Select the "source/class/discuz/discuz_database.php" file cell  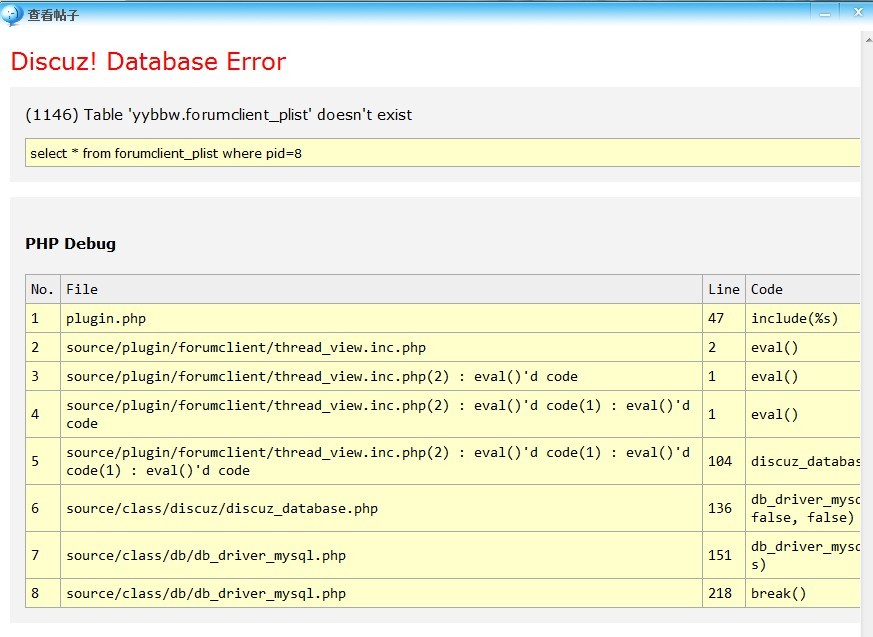click(x=381, y=508)
